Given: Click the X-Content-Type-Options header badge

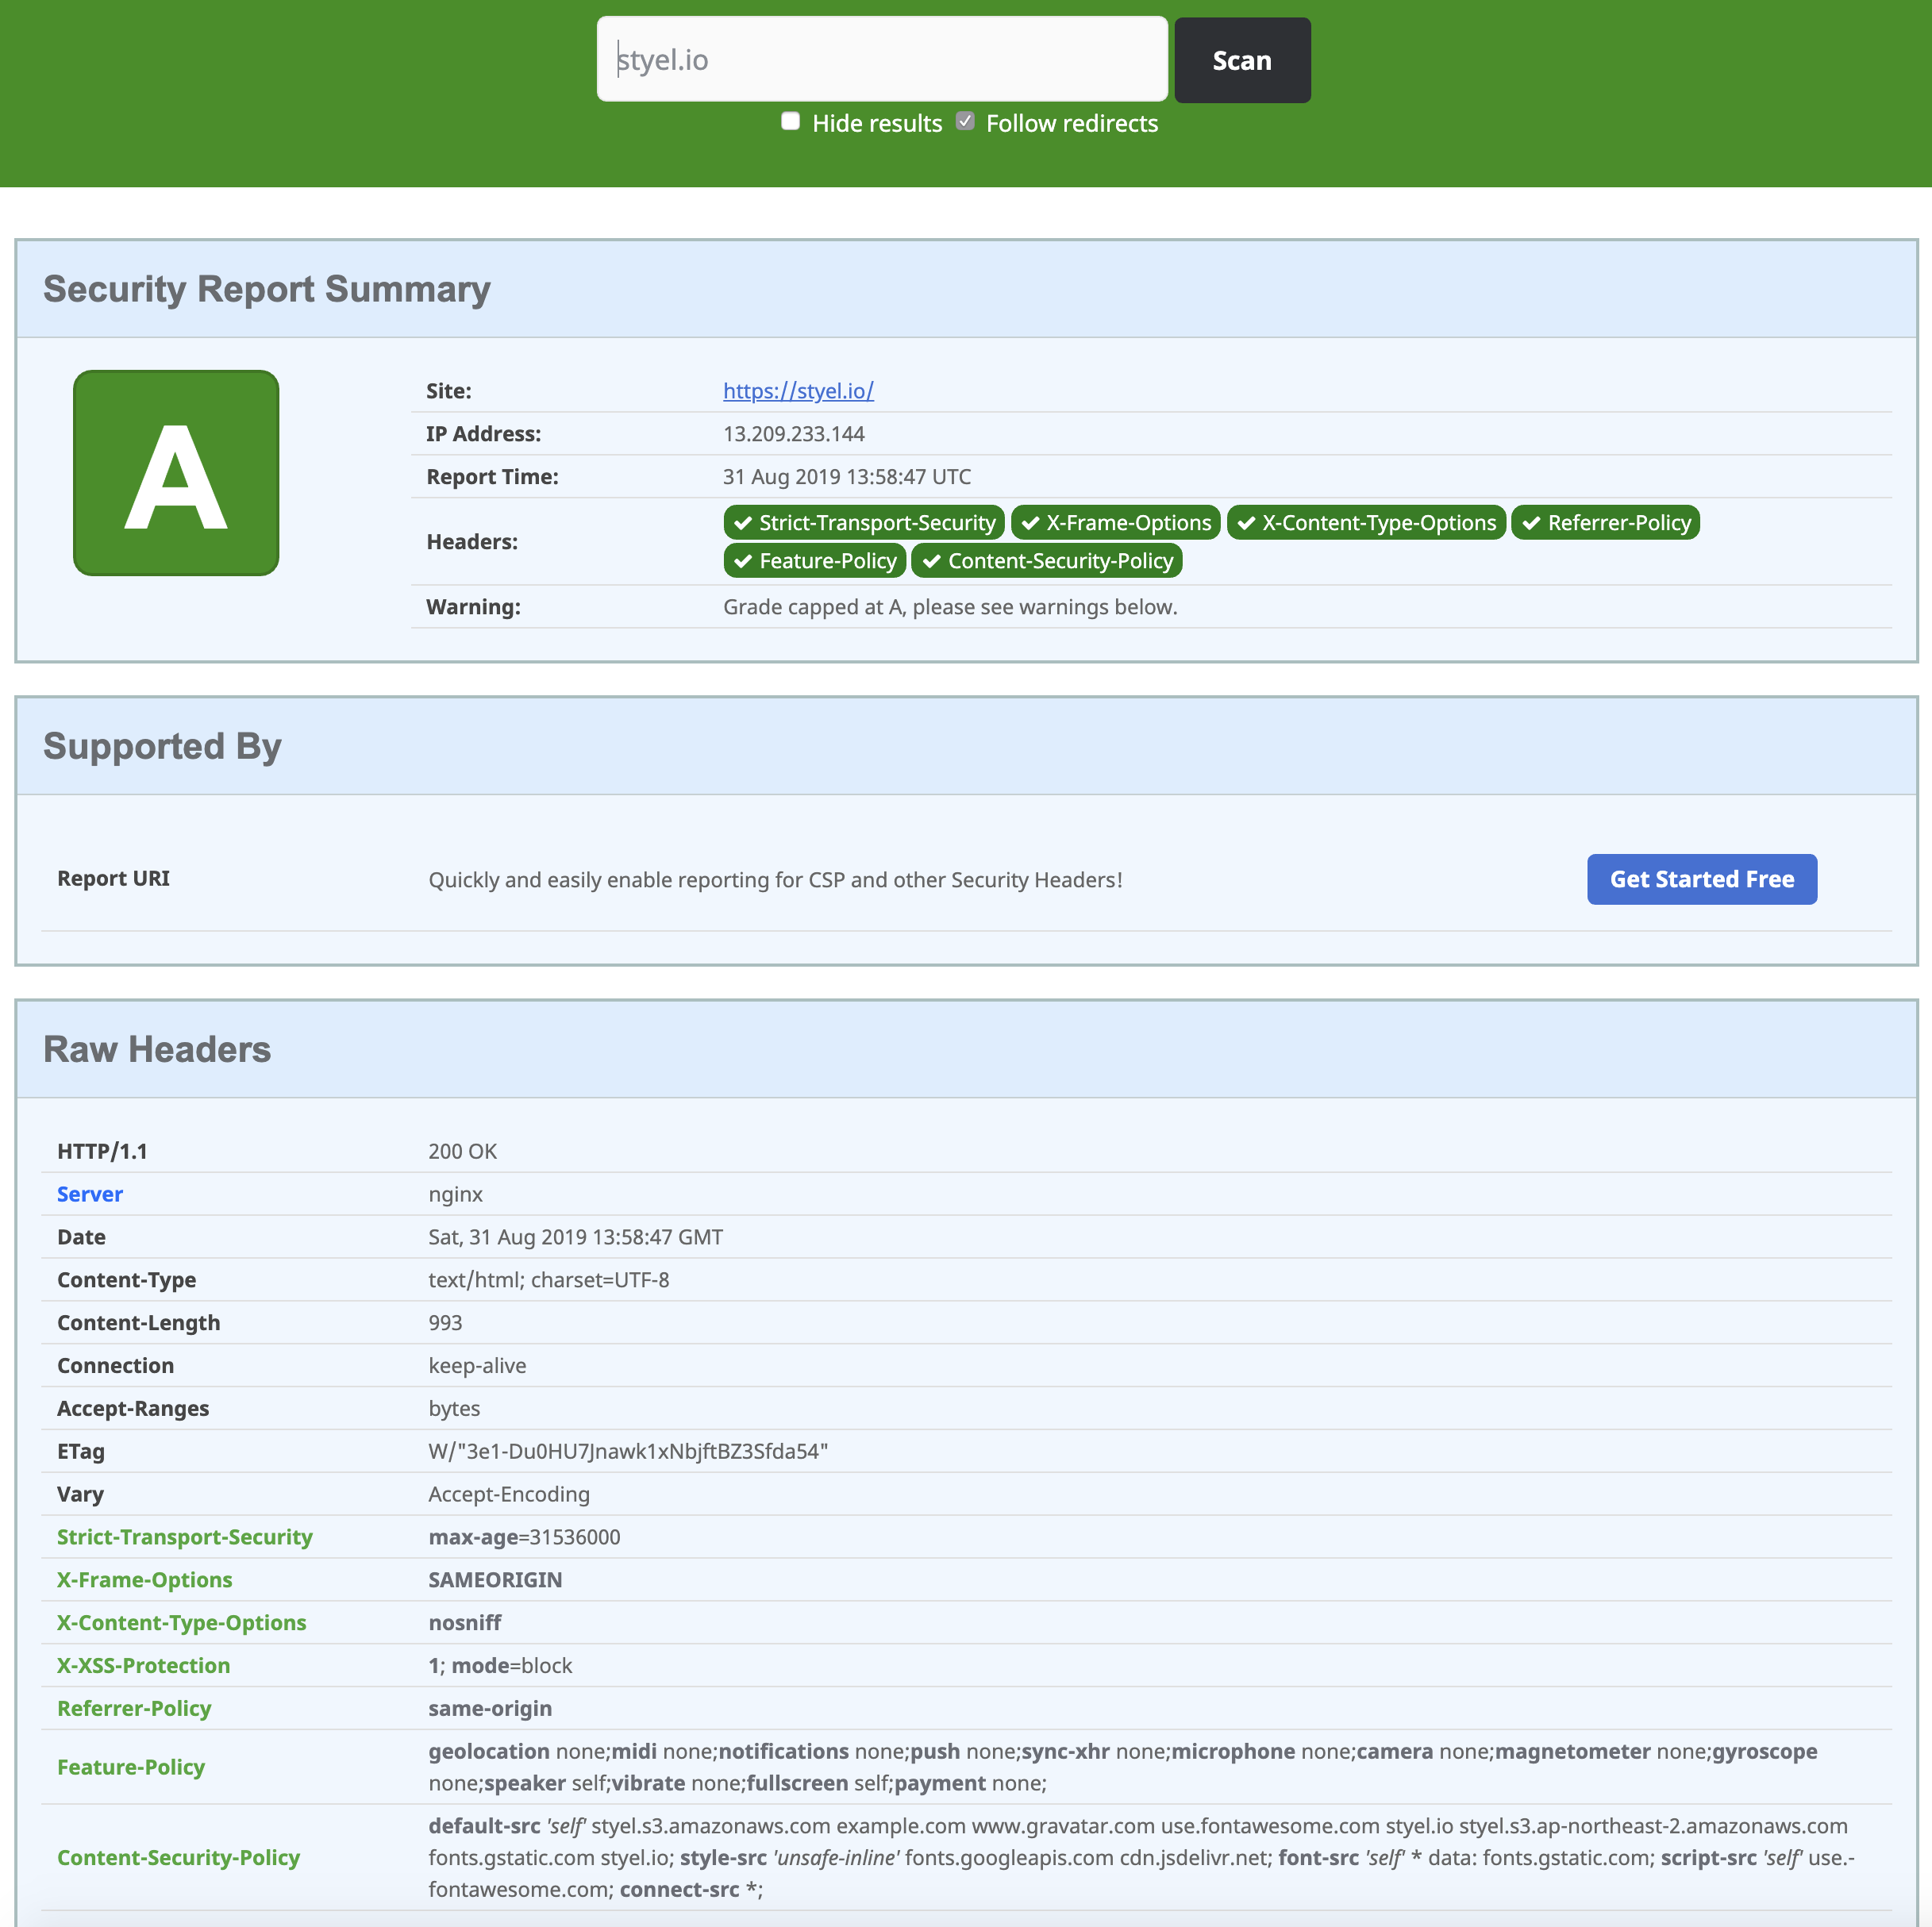Looking at the screenshot, I should (1365, 523).
